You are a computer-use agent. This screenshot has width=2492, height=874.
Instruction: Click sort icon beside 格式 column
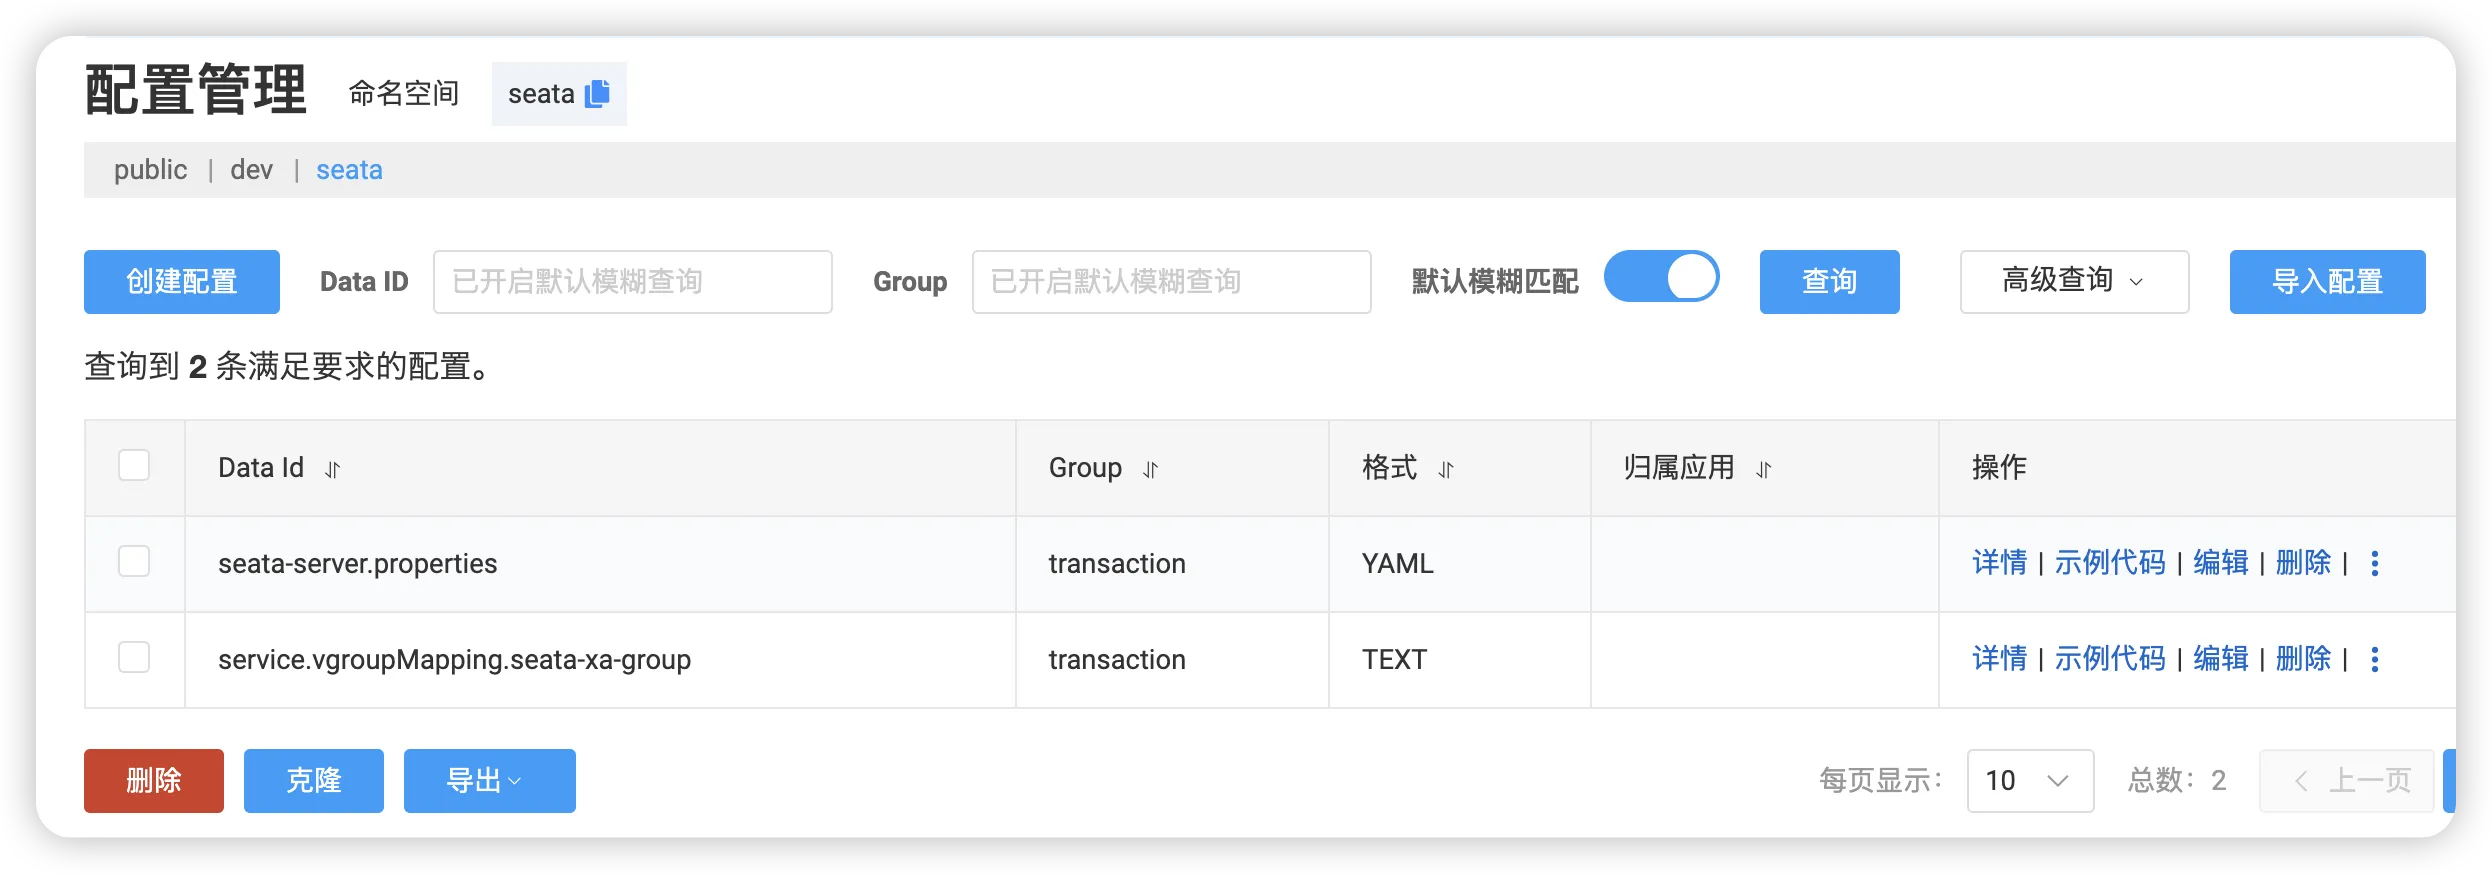(x=1446, y=469)
